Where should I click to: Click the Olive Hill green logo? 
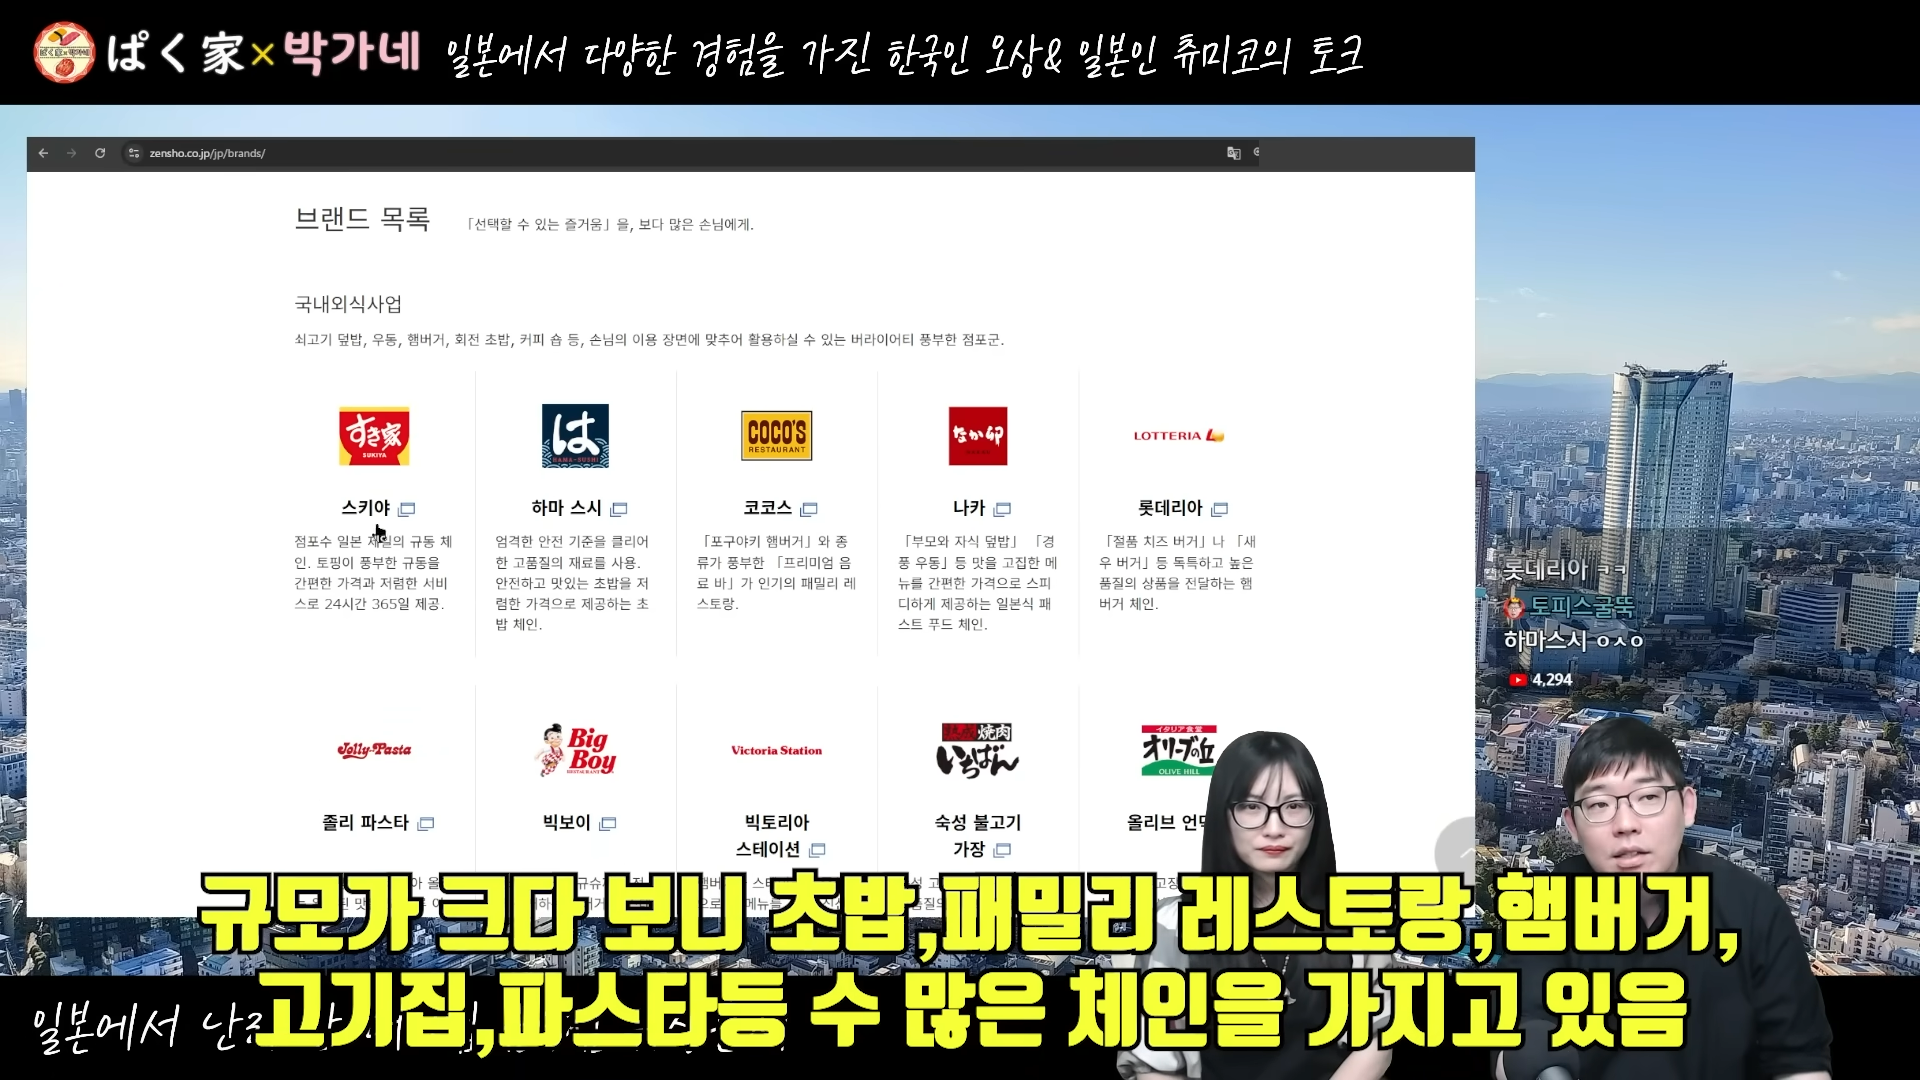1179,750
